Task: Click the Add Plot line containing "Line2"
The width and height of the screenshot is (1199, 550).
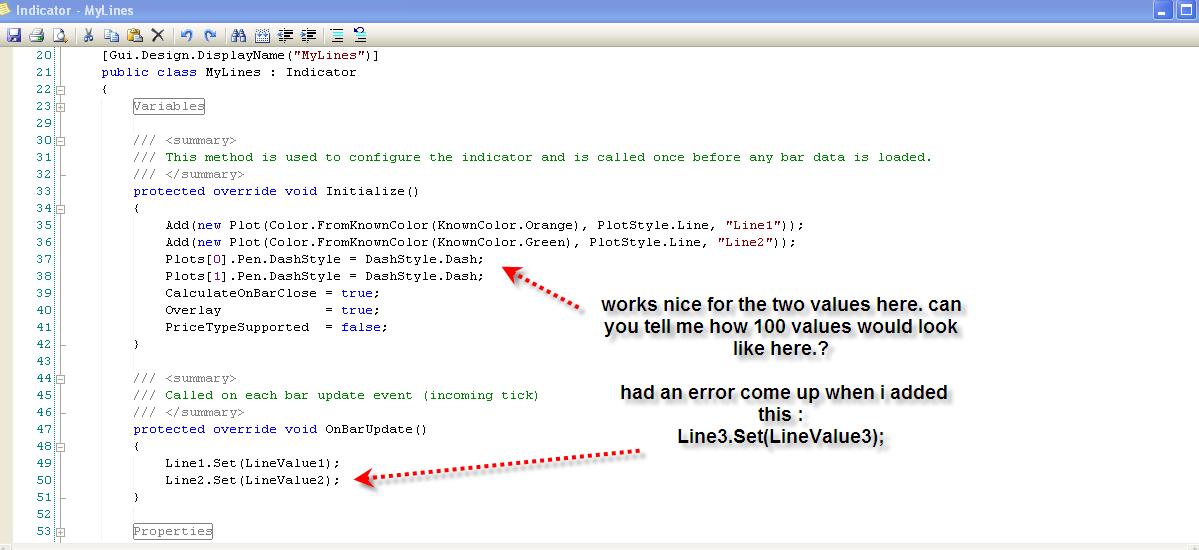Action: (x=481, y=242)
